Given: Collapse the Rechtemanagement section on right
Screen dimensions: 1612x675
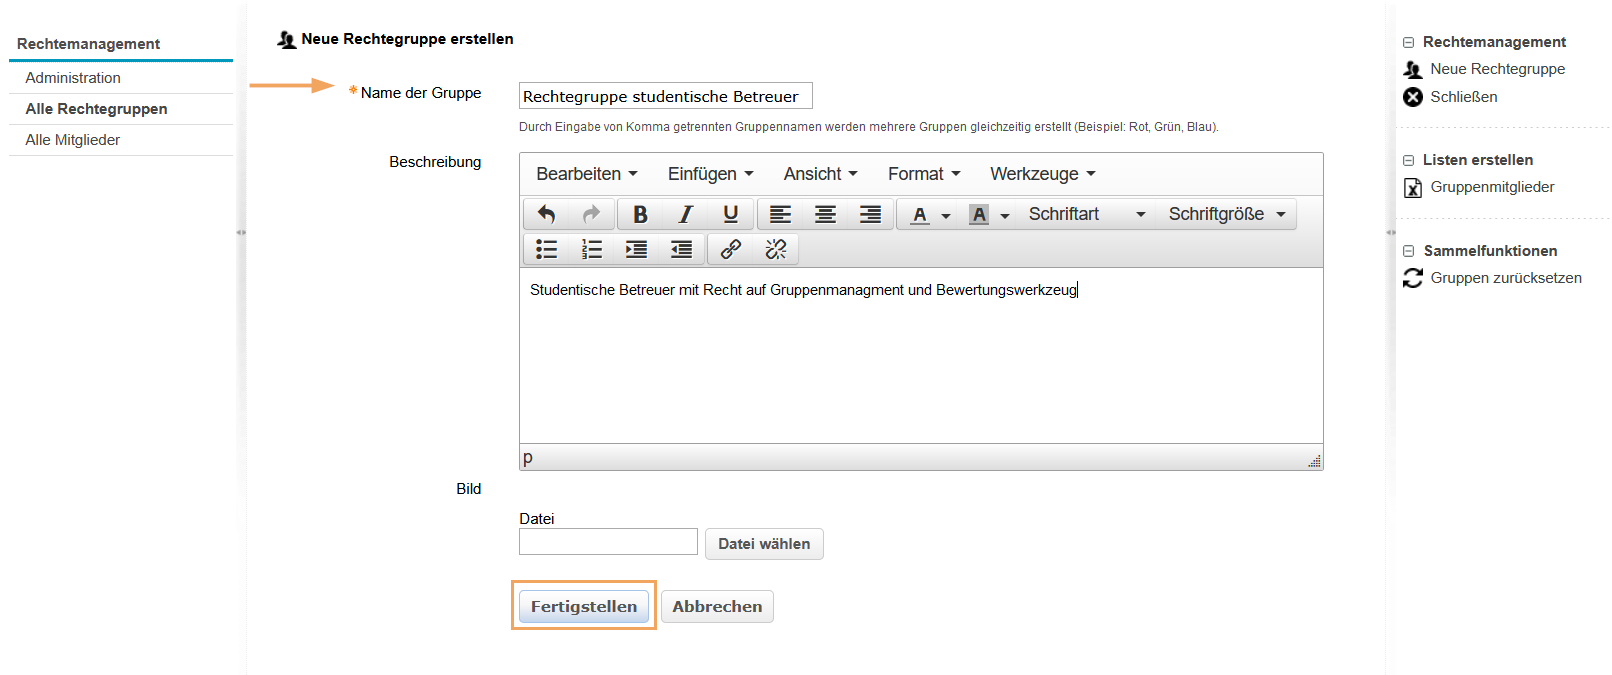Looking at the screenshot, I should pyautogui.click(x=1408, y=43).
